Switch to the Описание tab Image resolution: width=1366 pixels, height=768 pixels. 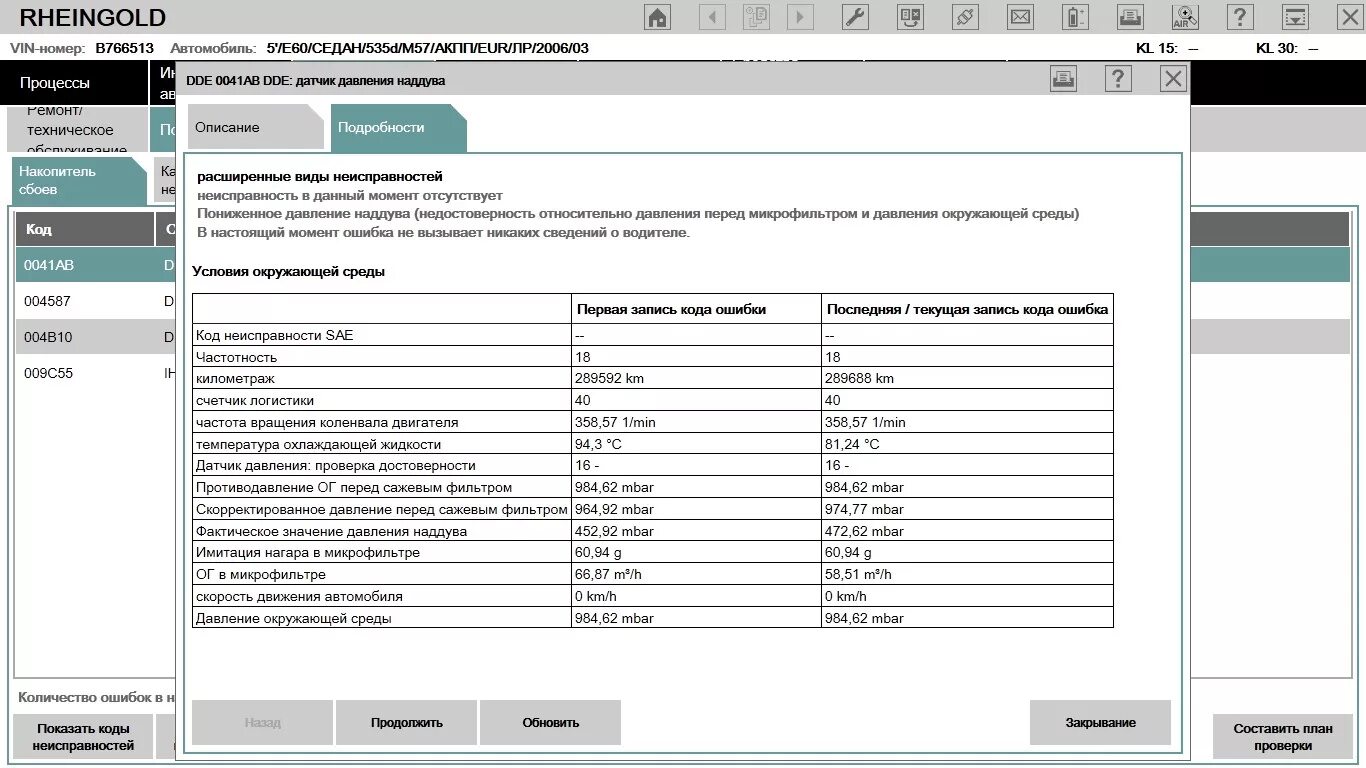255,128
